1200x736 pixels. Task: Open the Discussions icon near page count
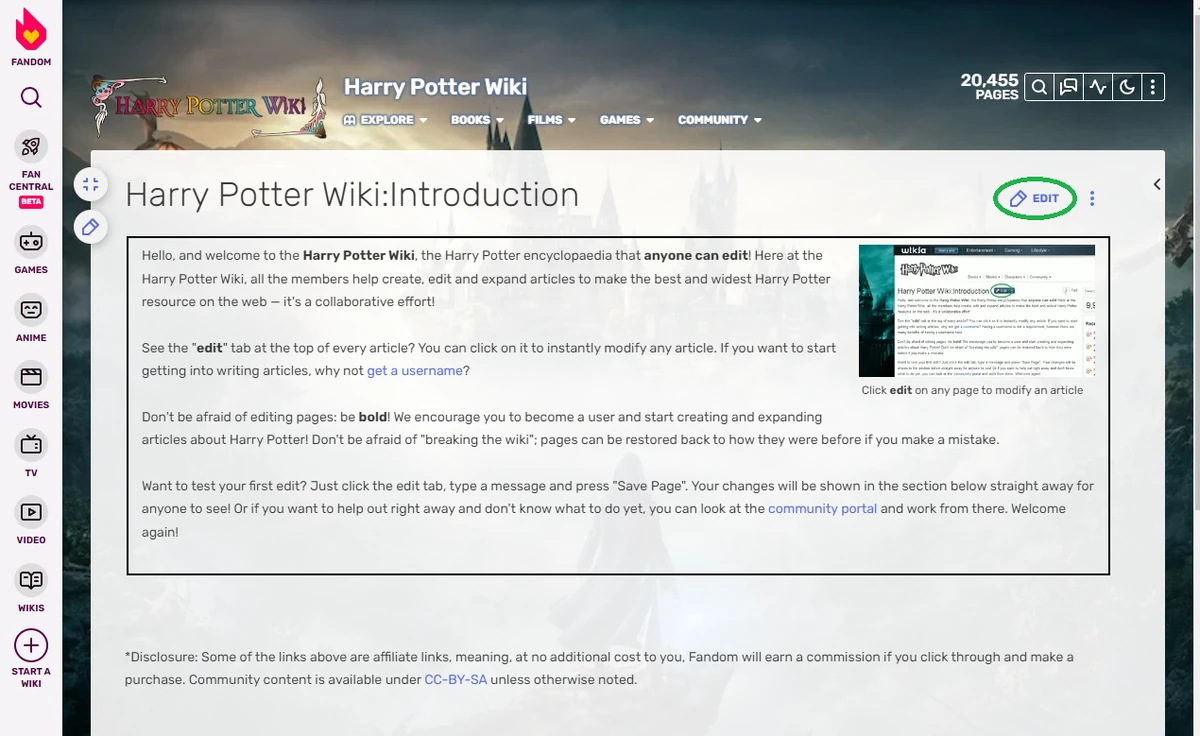(x=1068, y=87)
